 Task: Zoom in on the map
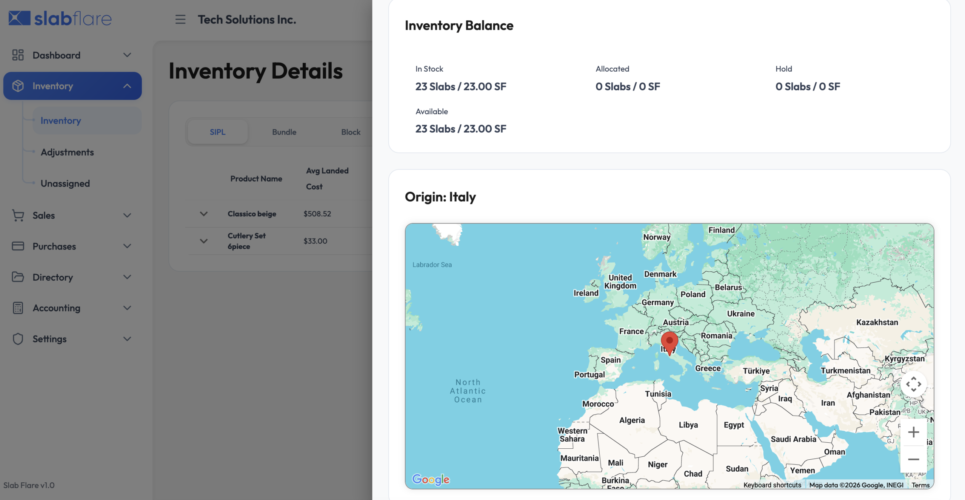[x=912, y=432]
